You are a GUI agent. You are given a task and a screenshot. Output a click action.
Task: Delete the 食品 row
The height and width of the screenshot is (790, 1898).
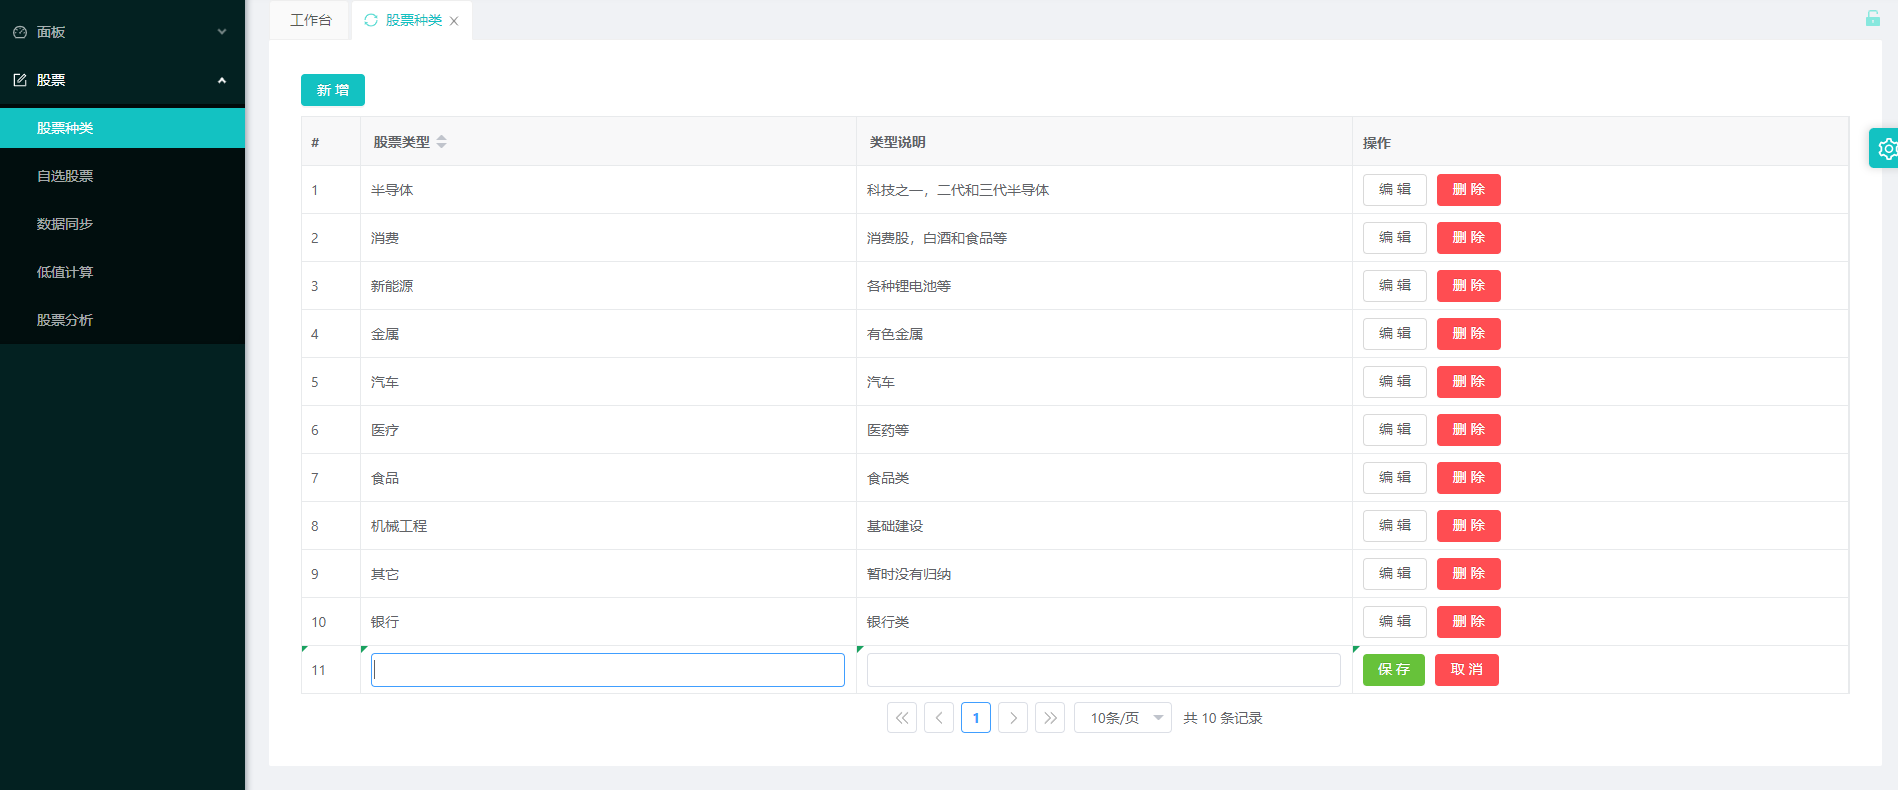(x=1469, y=478)
